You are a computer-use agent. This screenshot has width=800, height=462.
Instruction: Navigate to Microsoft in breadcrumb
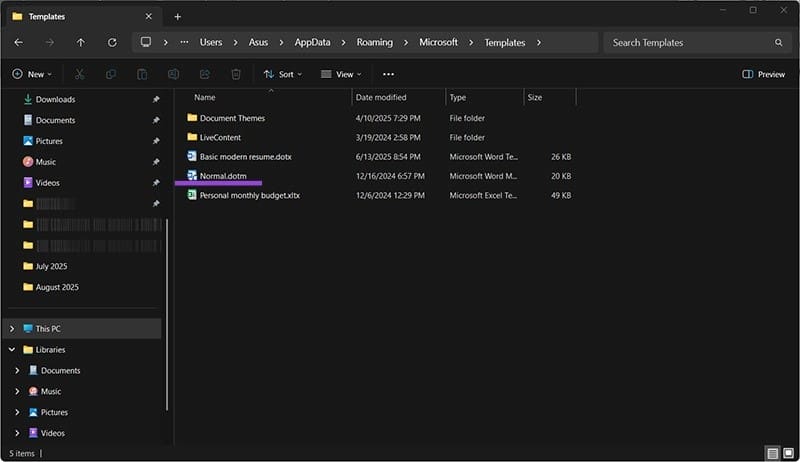(x=438, y=42)
